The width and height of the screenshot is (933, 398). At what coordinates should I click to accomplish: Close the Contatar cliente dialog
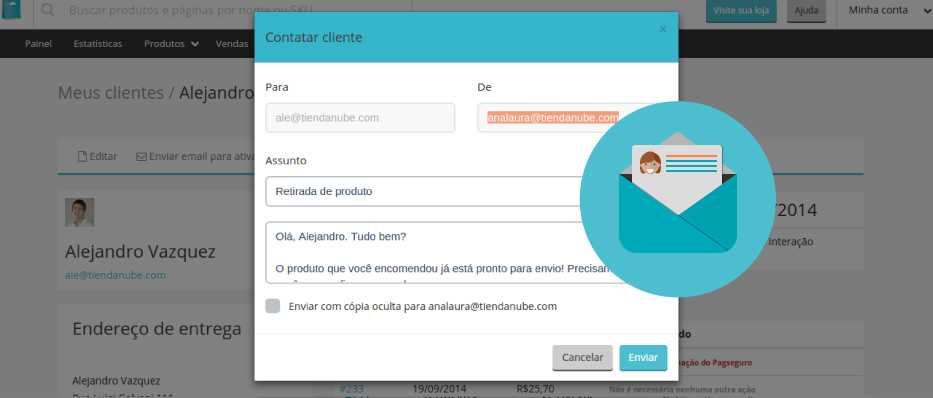(x=663, y=29)
